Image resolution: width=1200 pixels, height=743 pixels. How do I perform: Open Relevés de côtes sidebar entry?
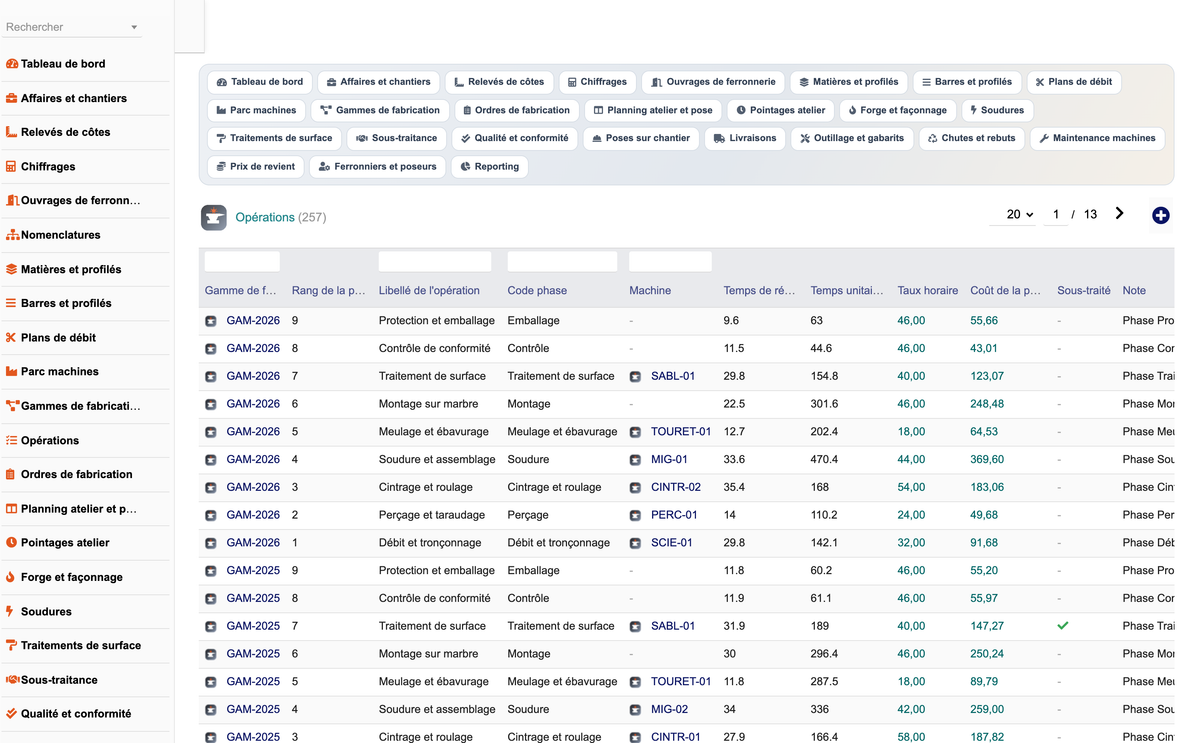65,132
